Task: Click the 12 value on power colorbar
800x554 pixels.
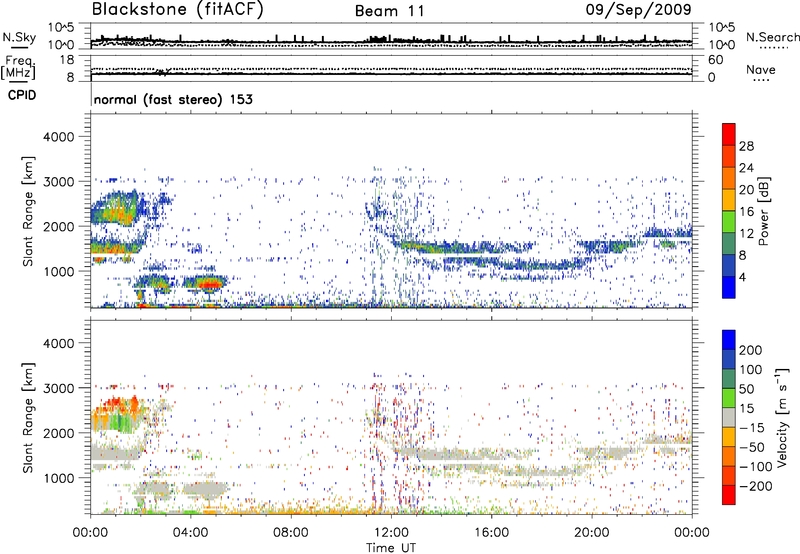Action: click(x=746, y=234)
